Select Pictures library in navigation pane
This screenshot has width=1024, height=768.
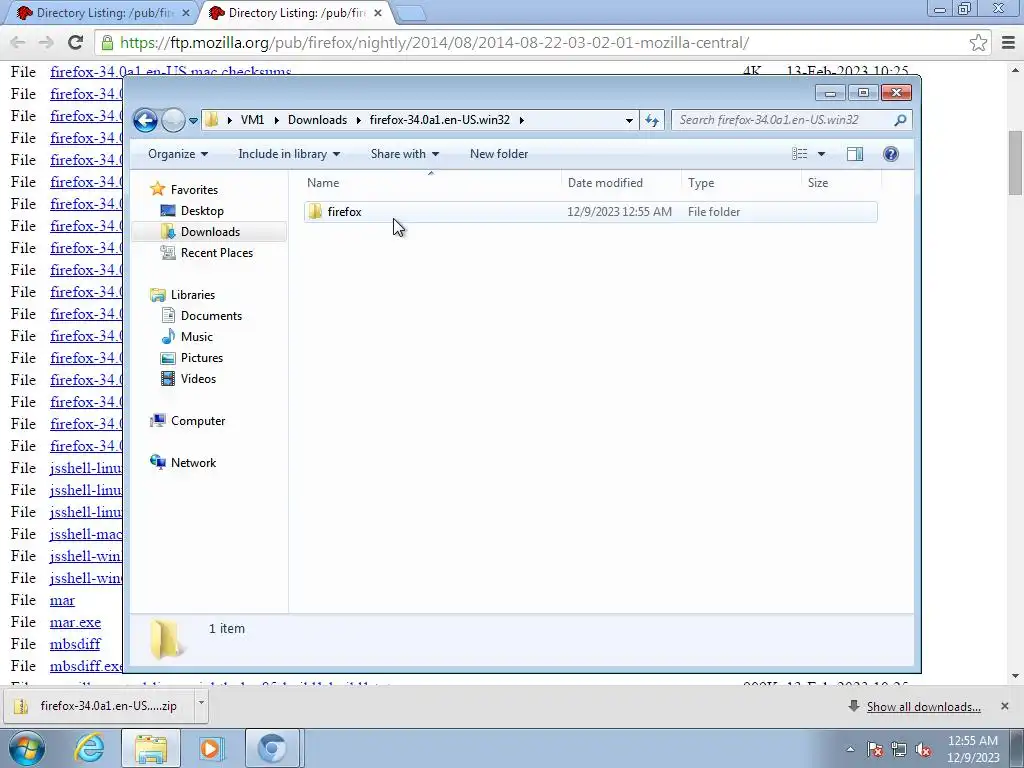coord(202,358)
